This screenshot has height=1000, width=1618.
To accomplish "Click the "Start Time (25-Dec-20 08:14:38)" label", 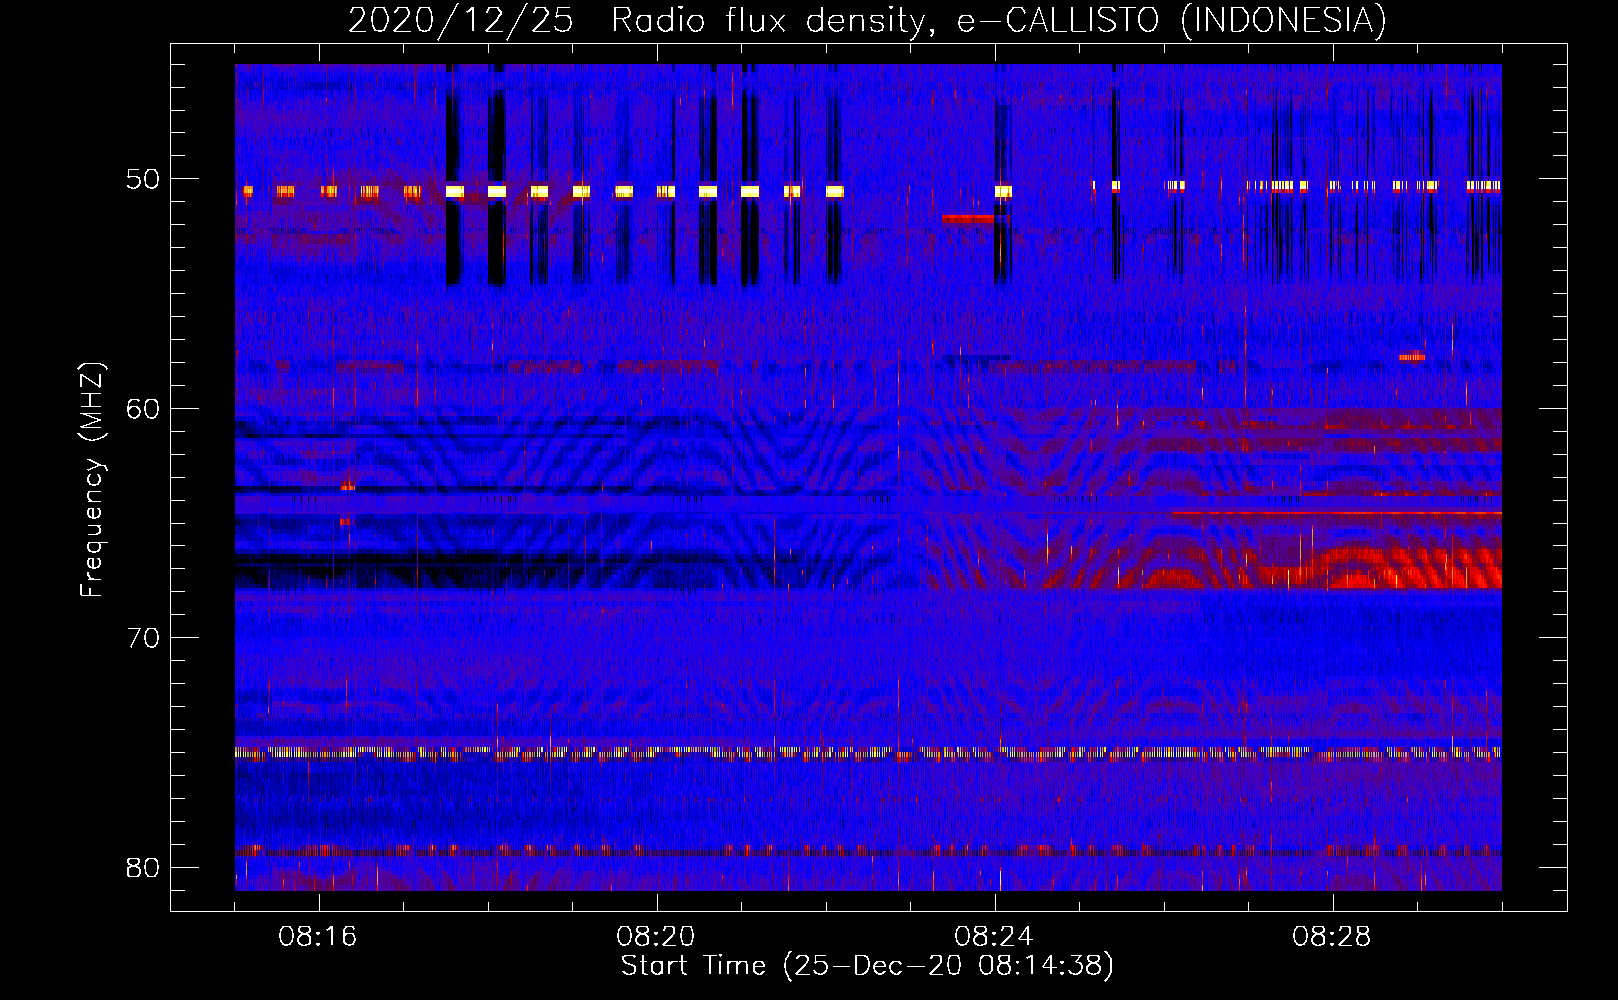I will pyautogui.click(x=867, y=966).
